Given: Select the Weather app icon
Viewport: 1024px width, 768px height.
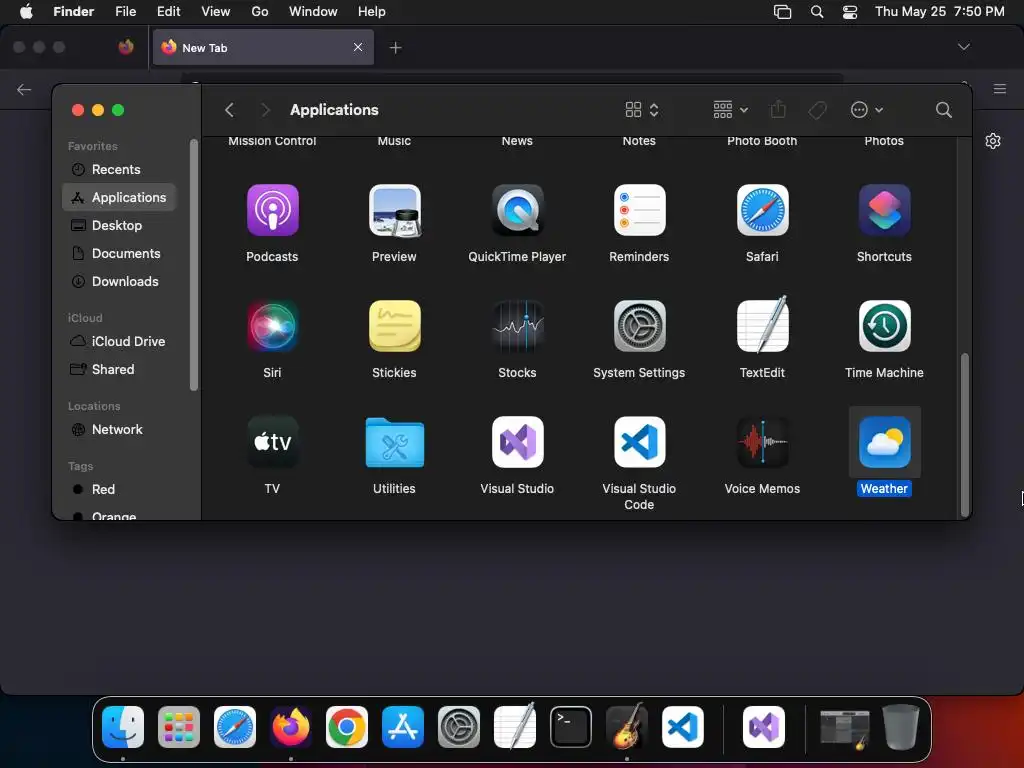Looking at the screenshot, I should click(x=884, y=442).
